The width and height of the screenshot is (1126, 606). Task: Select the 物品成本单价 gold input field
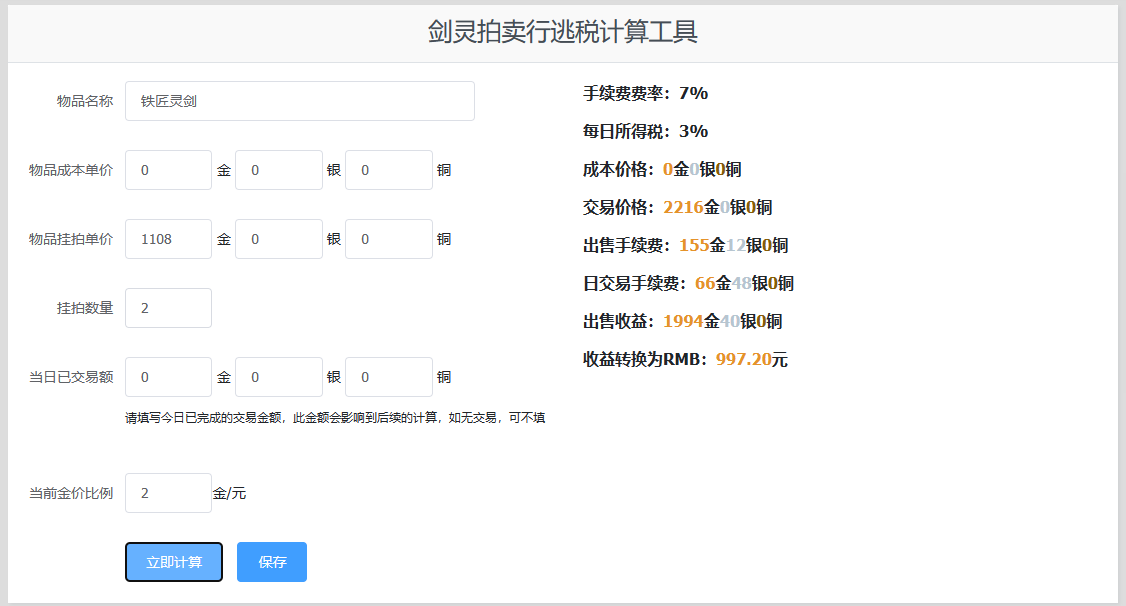coord(168,169)
